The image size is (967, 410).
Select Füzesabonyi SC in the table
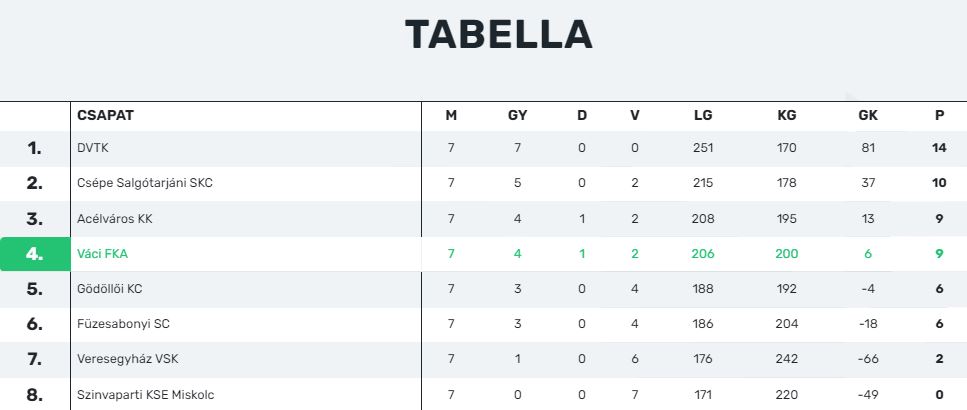[123, 324]
